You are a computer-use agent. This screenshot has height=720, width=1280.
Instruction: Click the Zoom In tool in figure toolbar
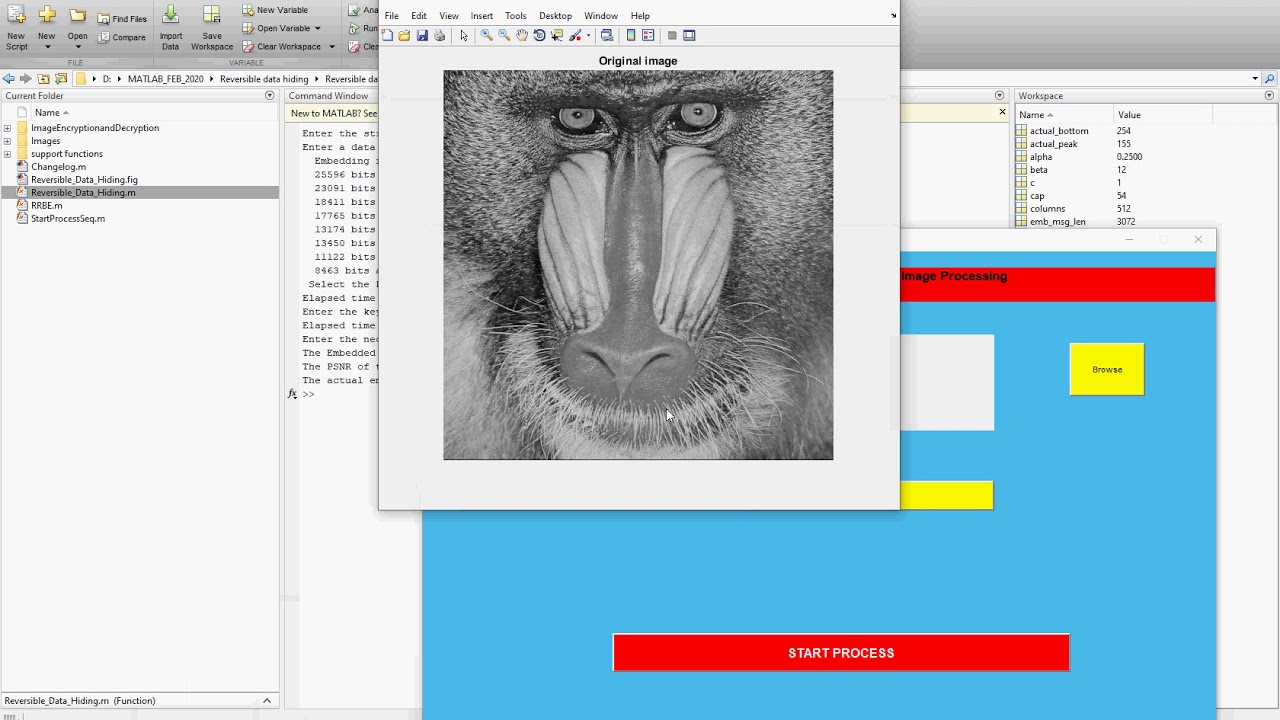tap(486, 35)
